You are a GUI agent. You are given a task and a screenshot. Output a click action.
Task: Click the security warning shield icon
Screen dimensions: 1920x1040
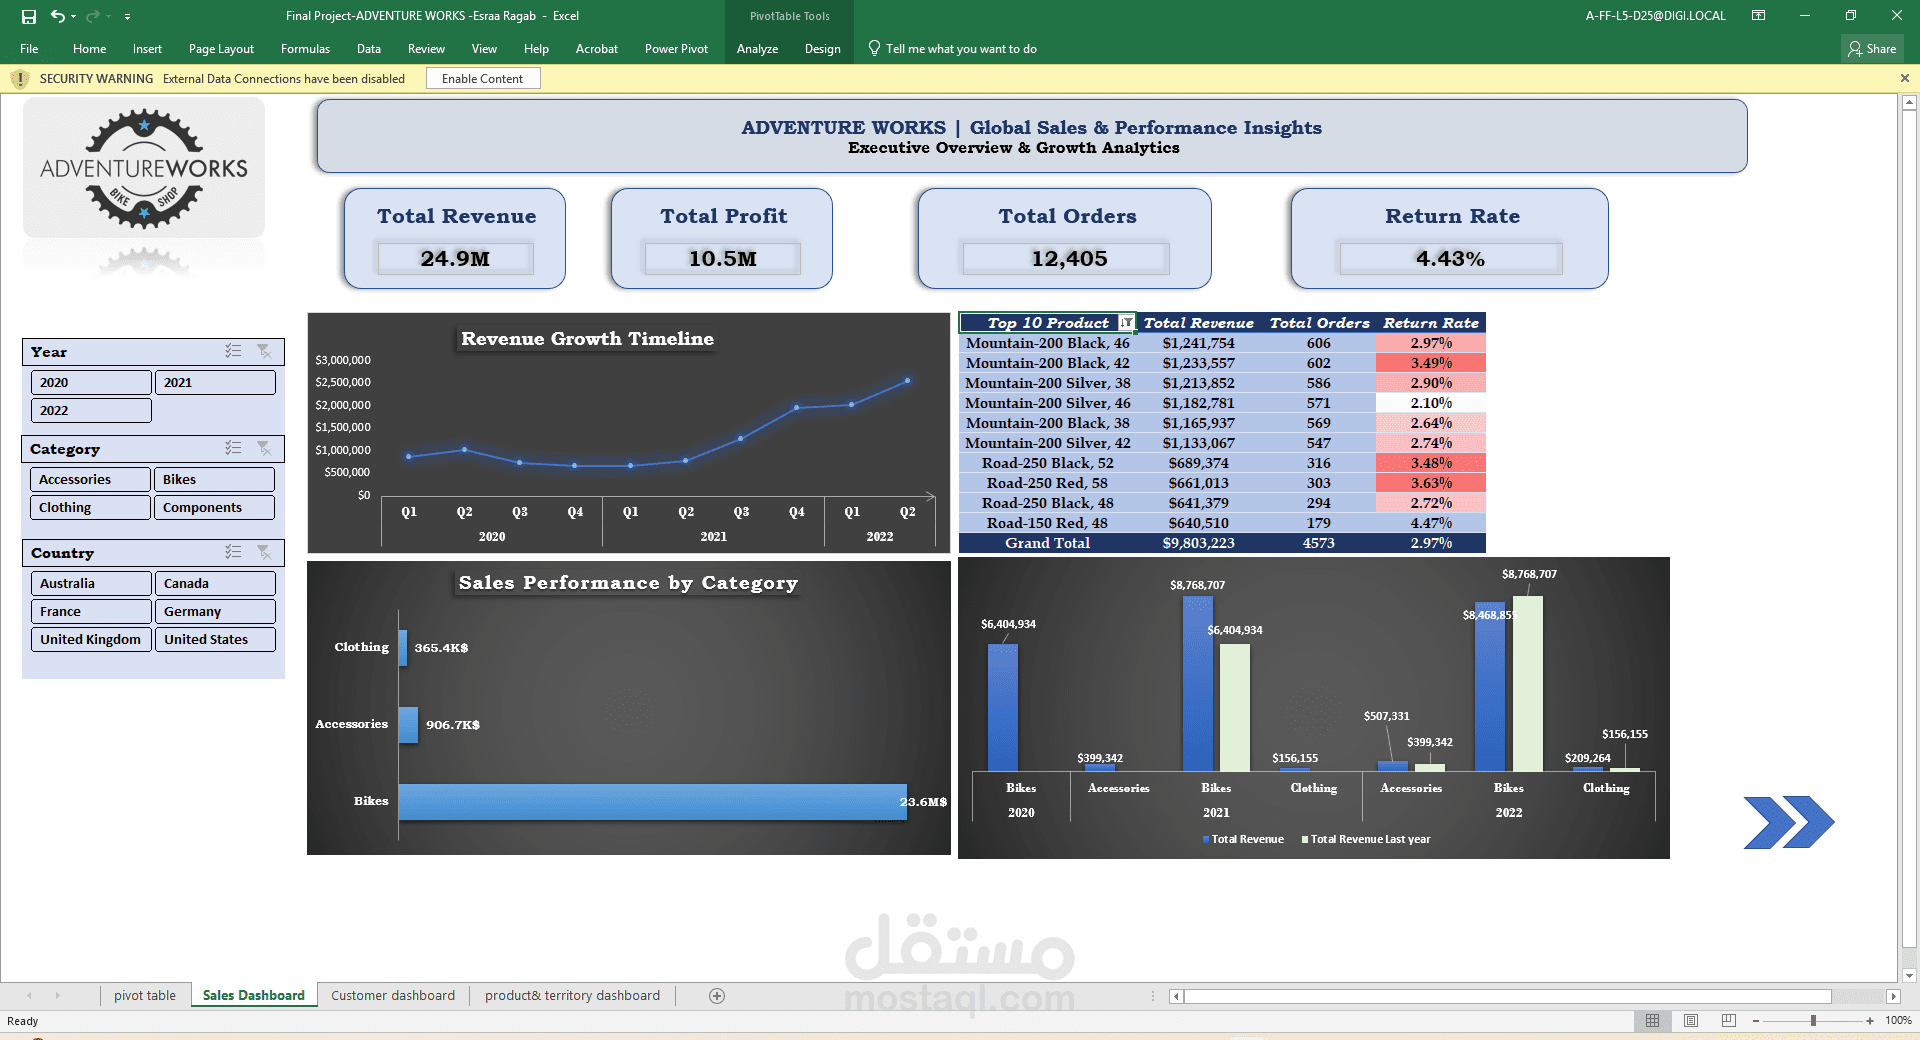pos(19,79)
